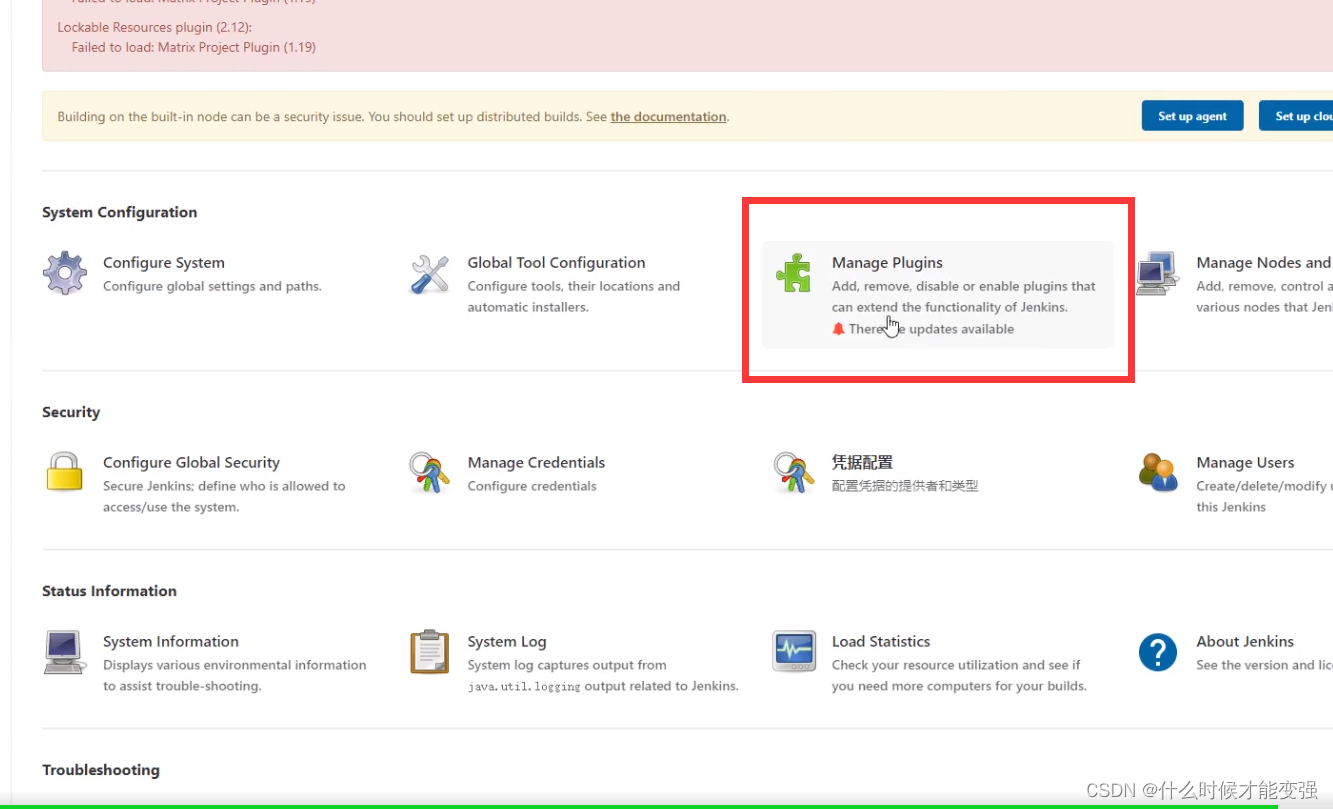Click the 凭据配置 keys icon
This screenshot has width=1333, height=809.
[794, 473]
